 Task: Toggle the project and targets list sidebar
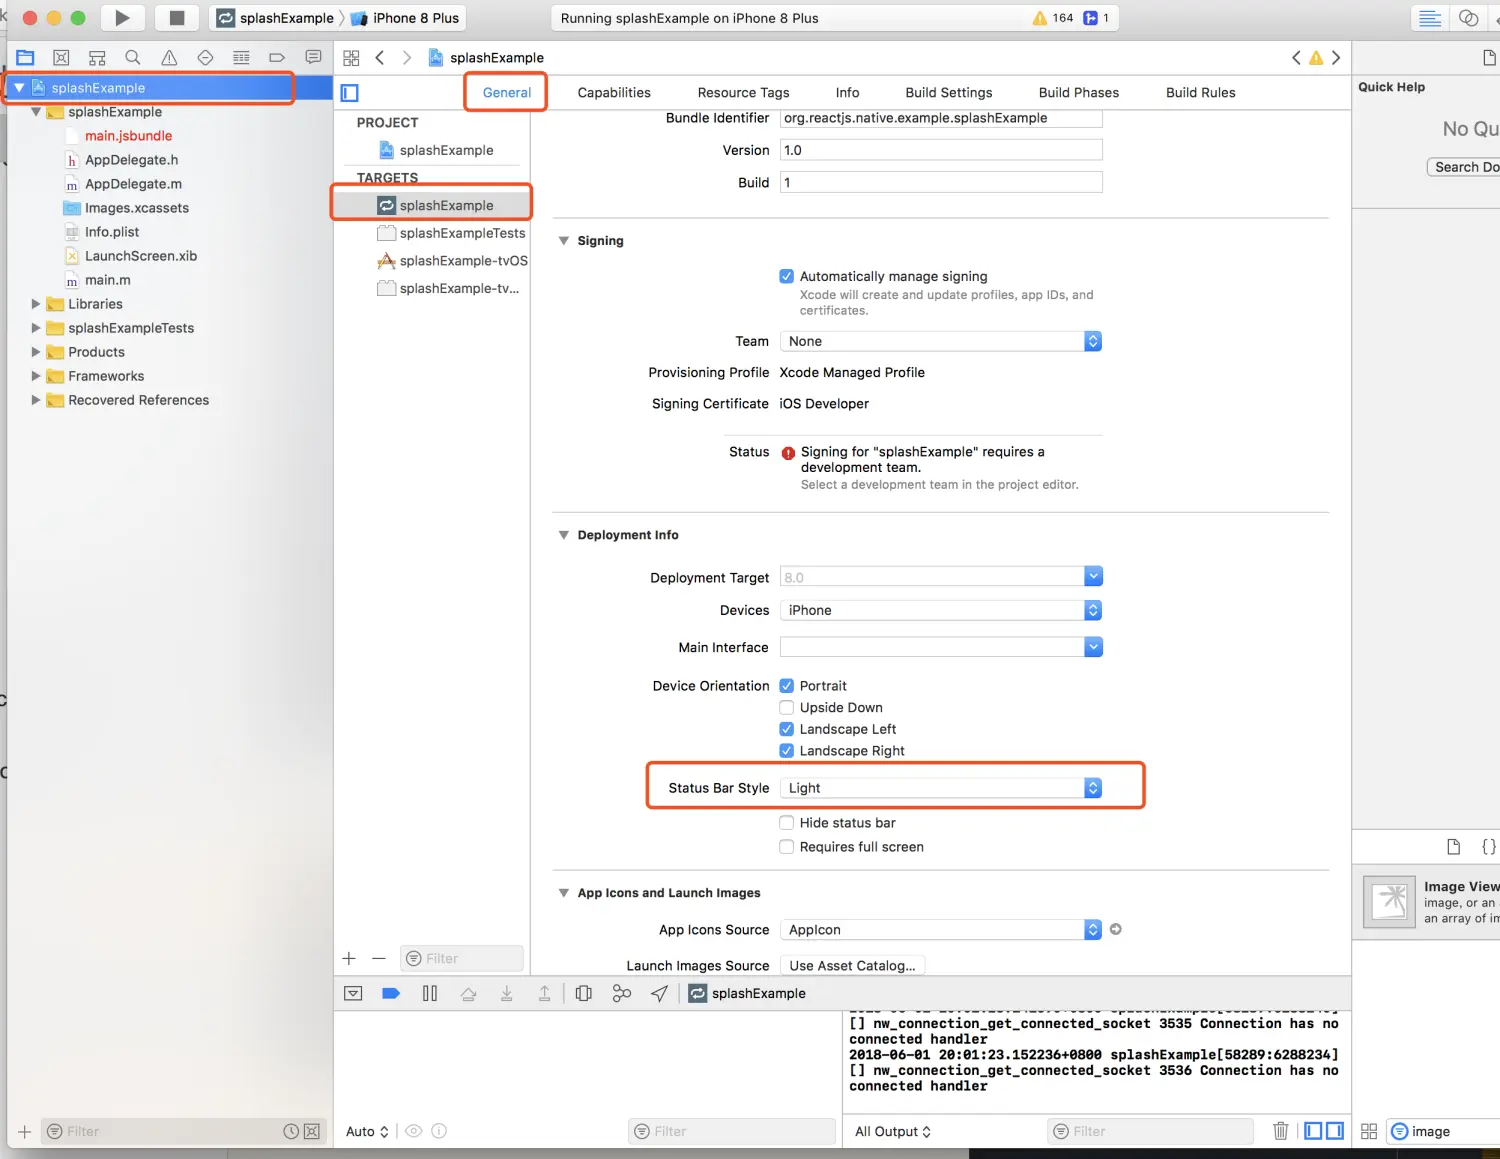coord(350,93)
